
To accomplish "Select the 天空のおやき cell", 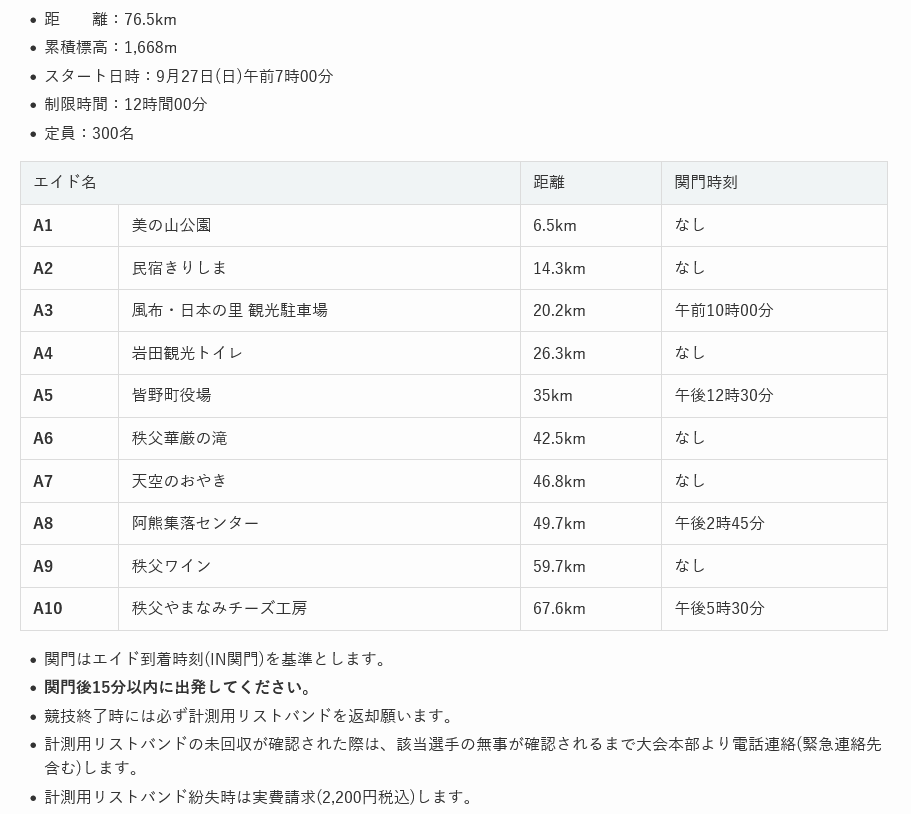I will 180,481.
